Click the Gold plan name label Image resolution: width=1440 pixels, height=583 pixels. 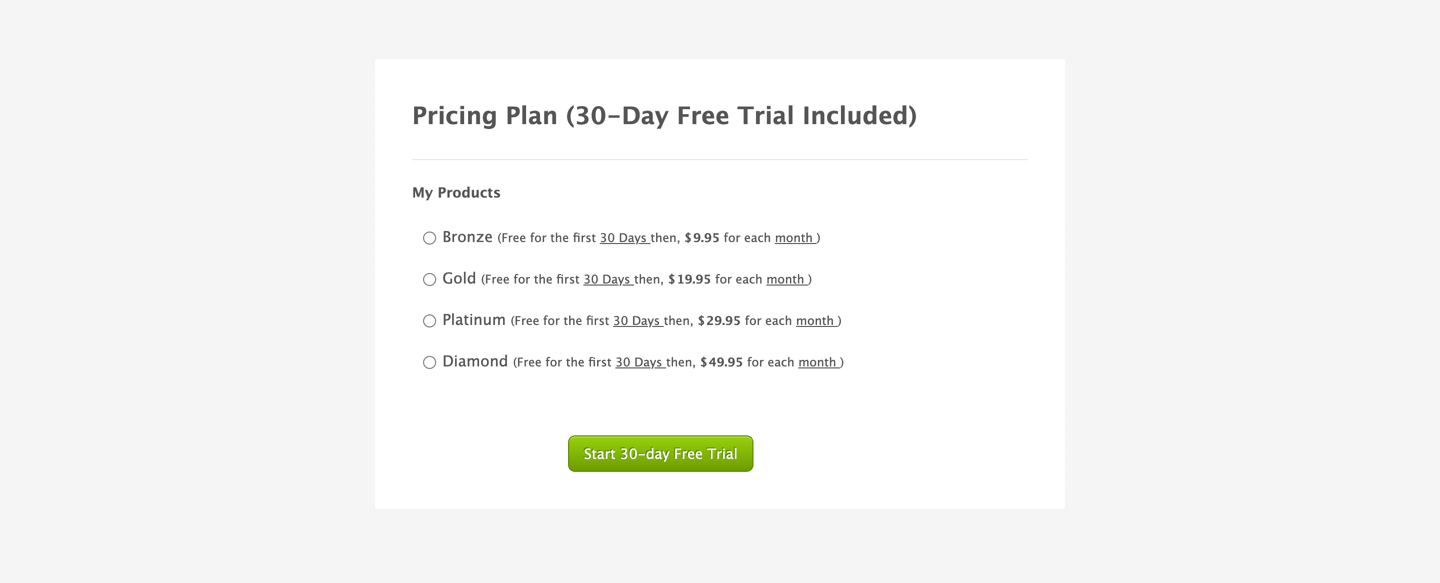point(459,279)
